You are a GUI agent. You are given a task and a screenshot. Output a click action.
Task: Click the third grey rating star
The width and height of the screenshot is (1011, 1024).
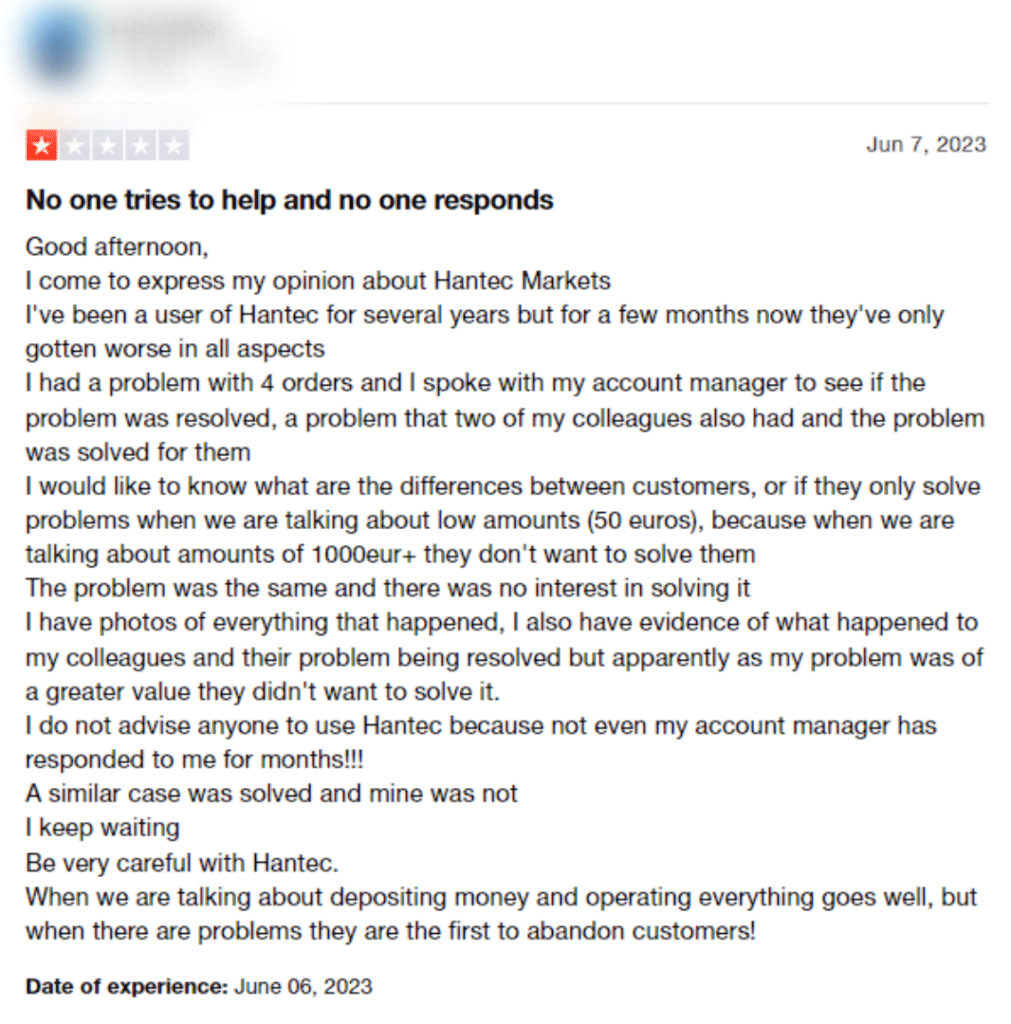[x=108, y=145]
